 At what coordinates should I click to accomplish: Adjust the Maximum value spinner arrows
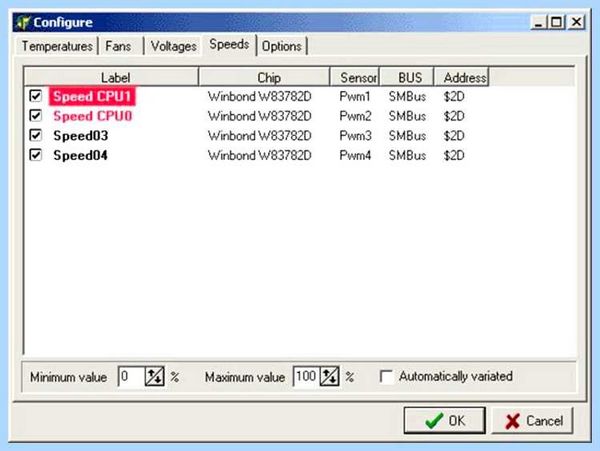(329, 376)
